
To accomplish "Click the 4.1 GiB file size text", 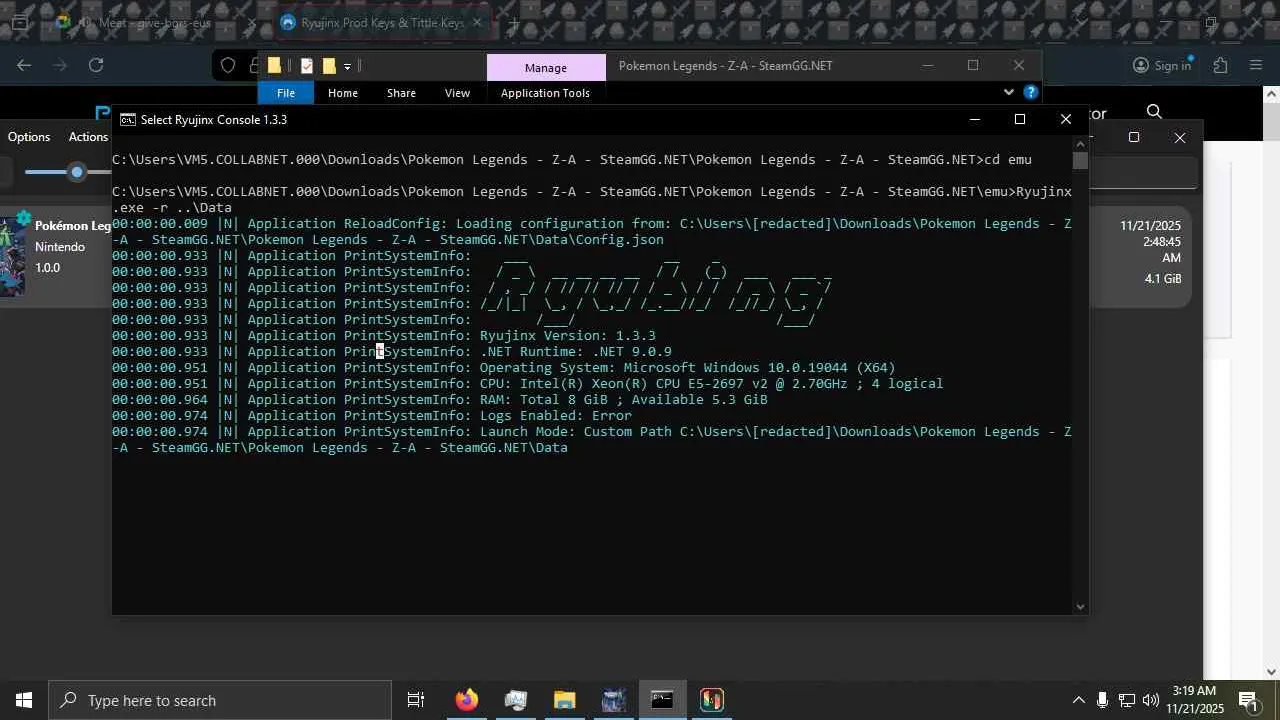I will click(1163, 279).
